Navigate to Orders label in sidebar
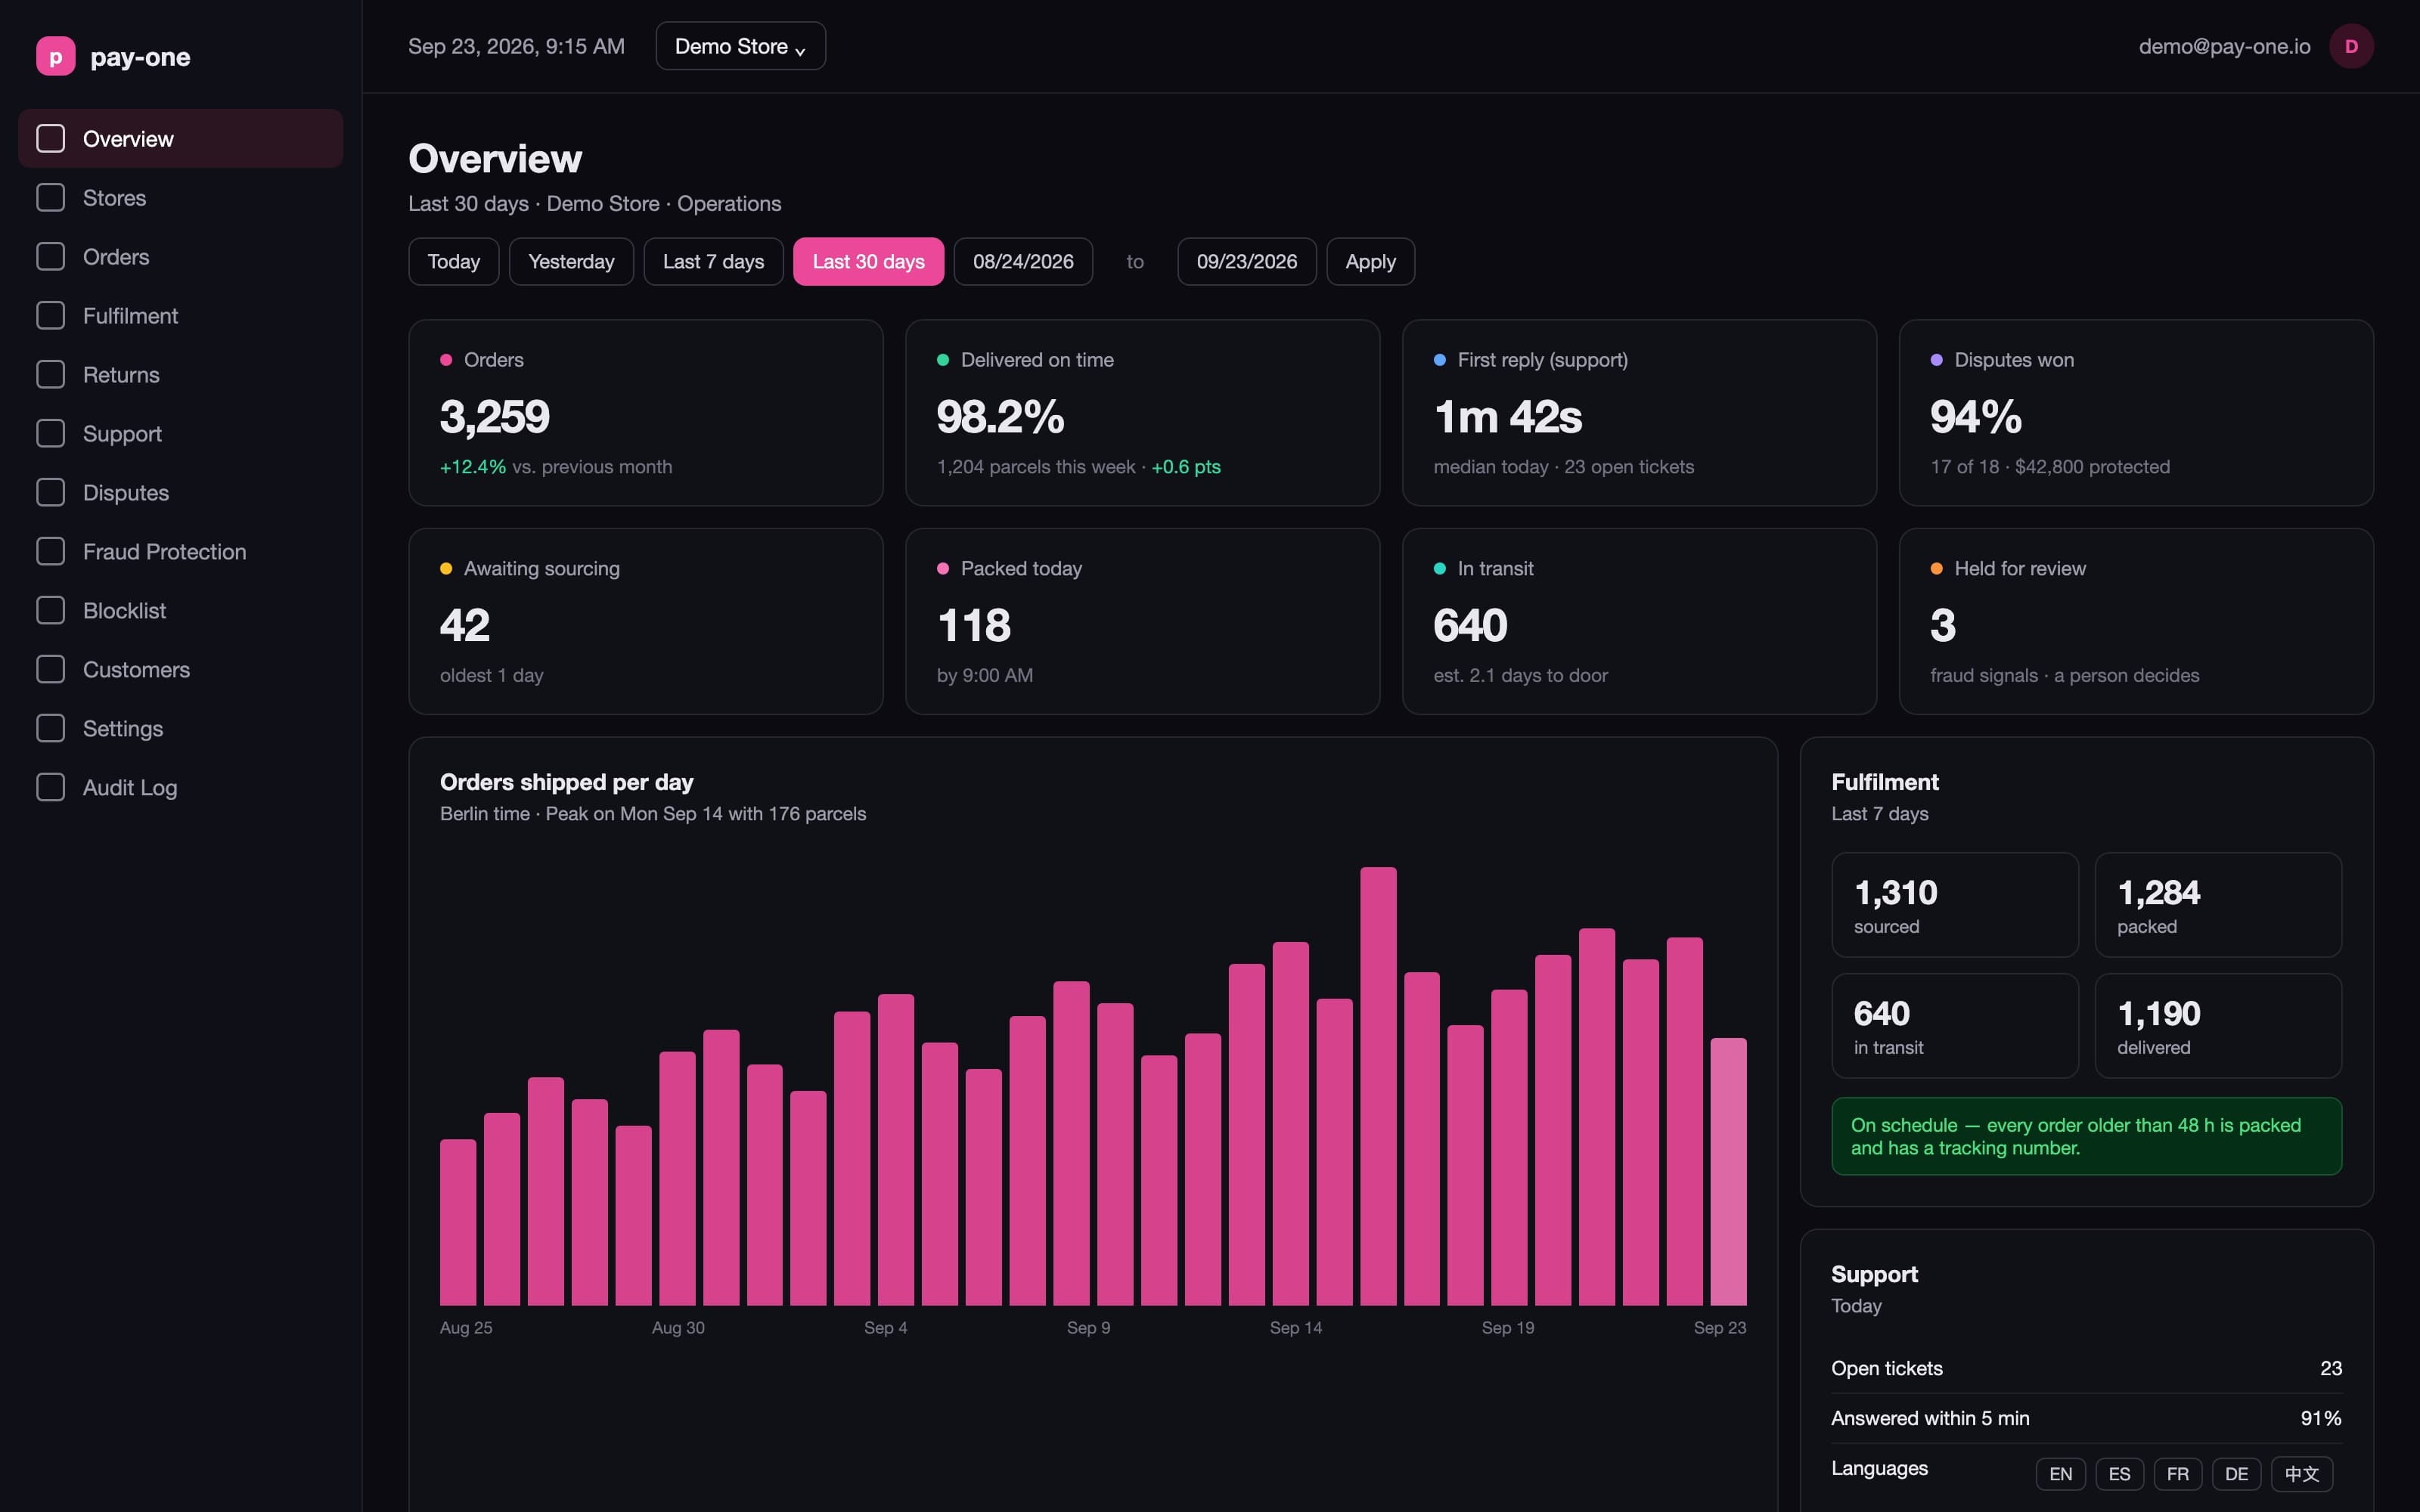2420x1512 pixels. 116,257
